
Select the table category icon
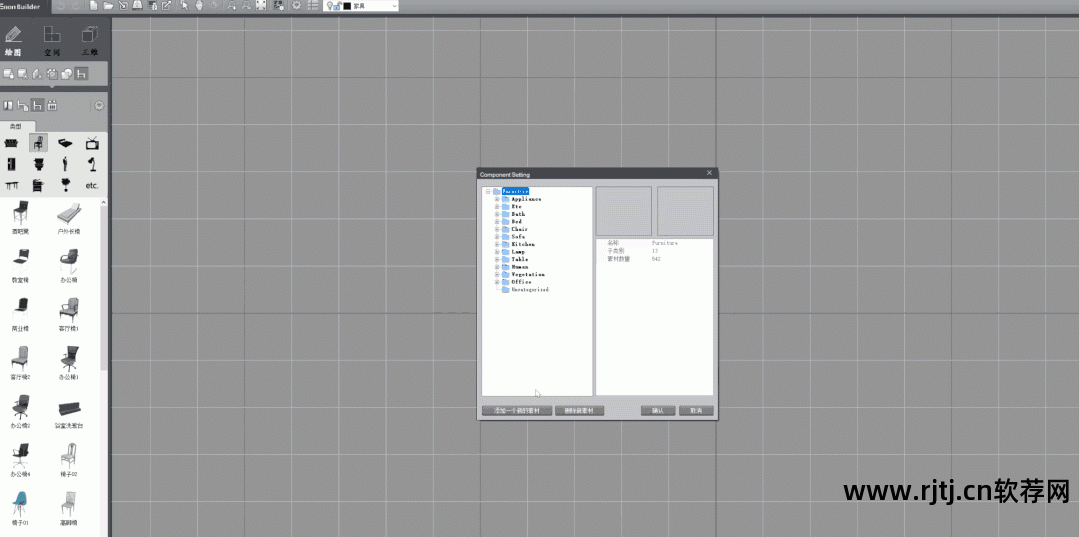pos(12,185)
